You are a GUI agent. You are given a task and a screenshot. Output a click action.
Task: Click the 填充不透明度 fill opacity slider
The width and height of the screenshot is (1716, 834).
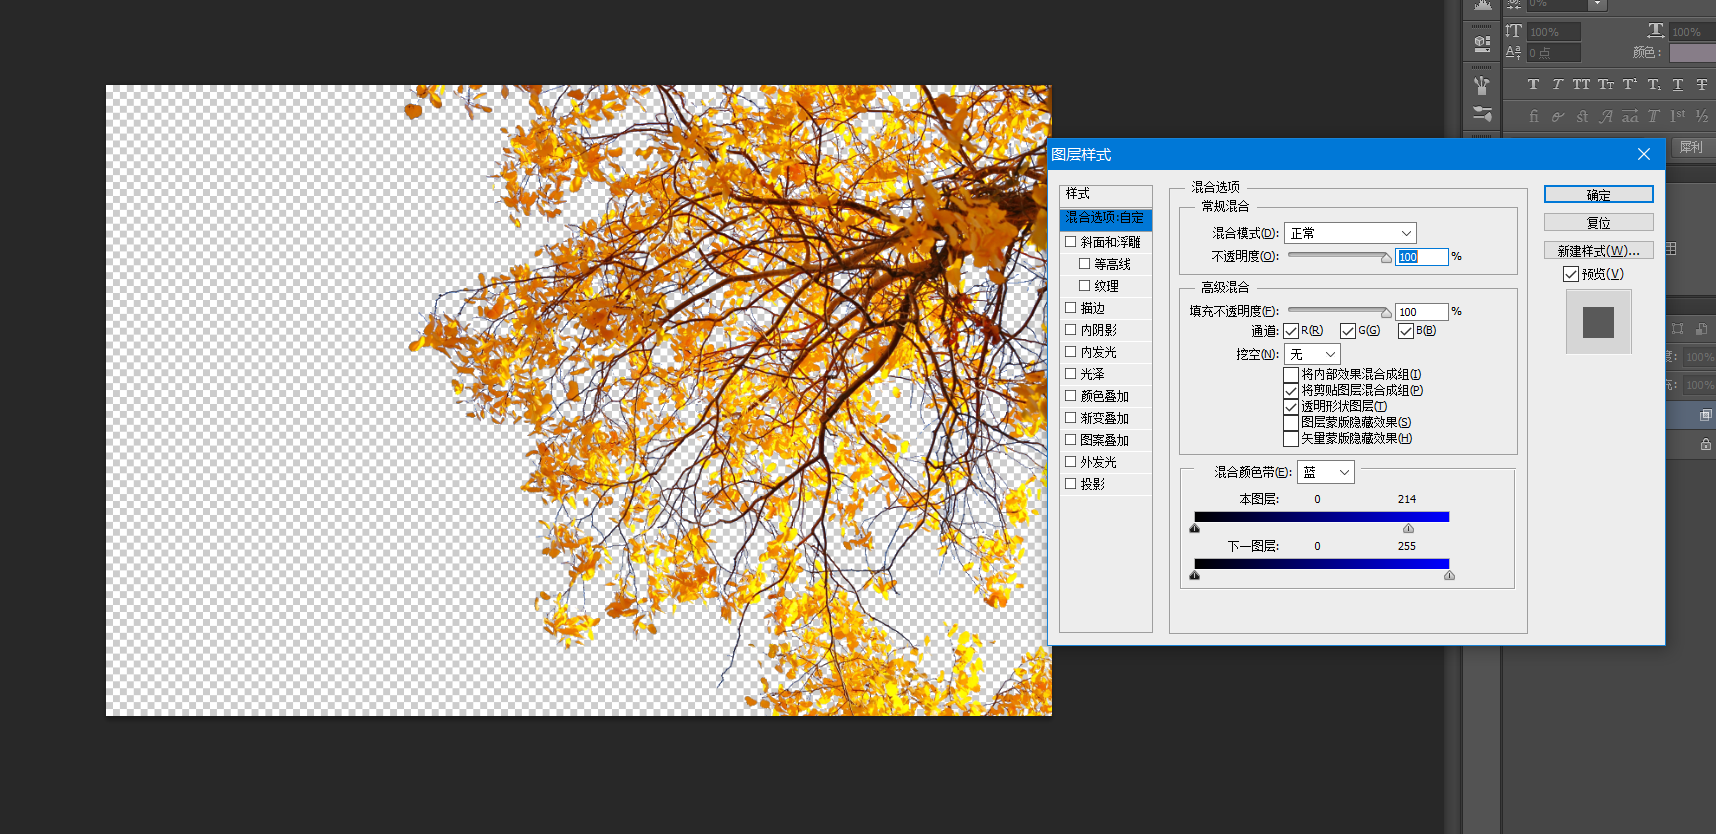tap(1339, 311)
